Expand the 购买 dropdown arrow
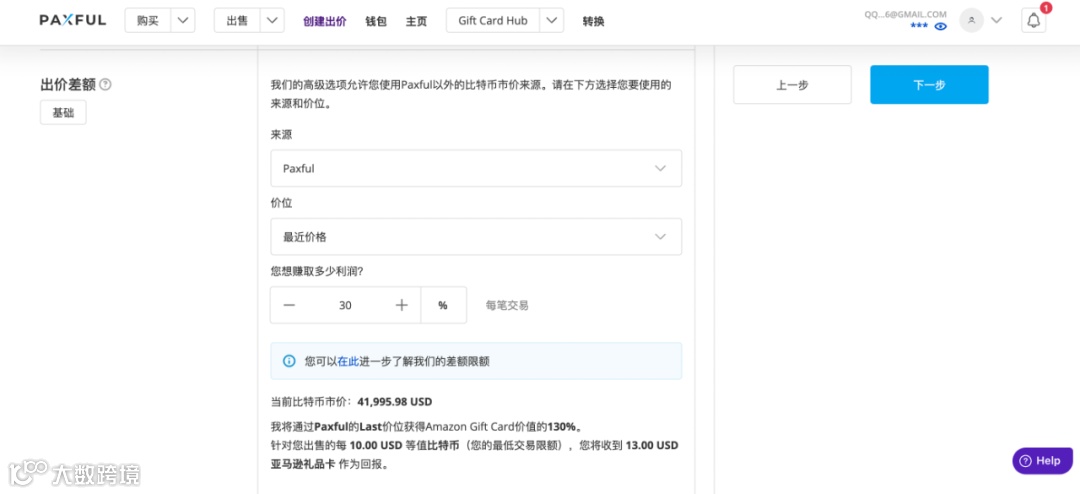This screenshot has height=494, width=1080. (183, 21)
